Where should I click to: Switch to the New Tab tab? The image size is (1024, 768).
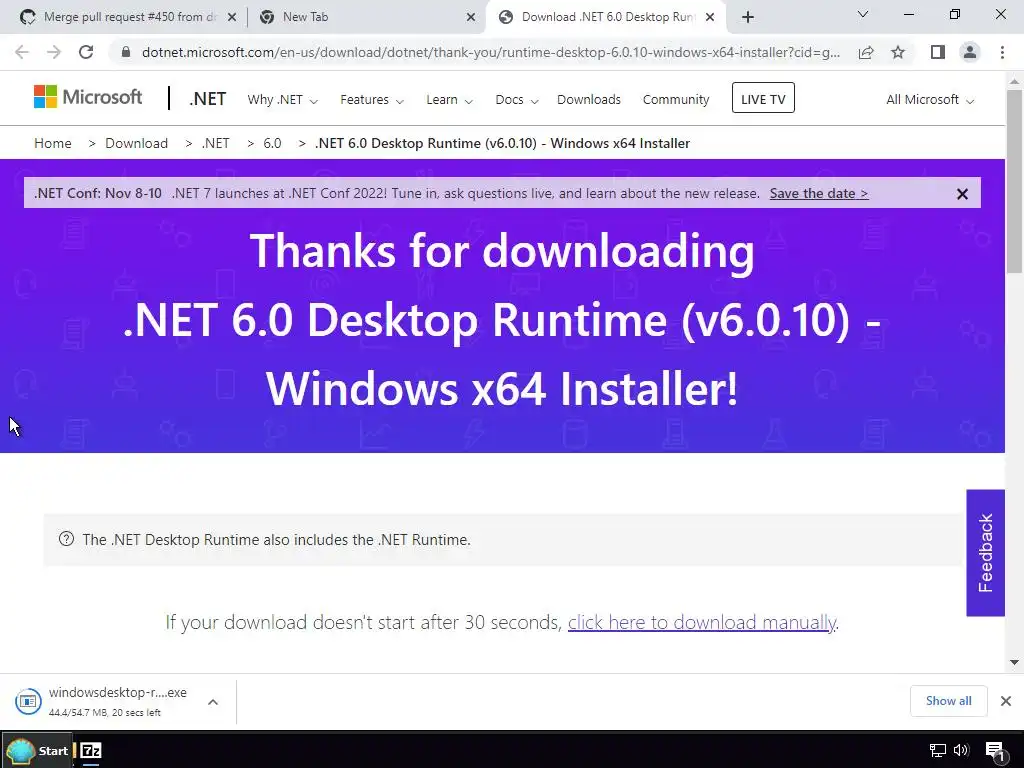coord(366,17)
